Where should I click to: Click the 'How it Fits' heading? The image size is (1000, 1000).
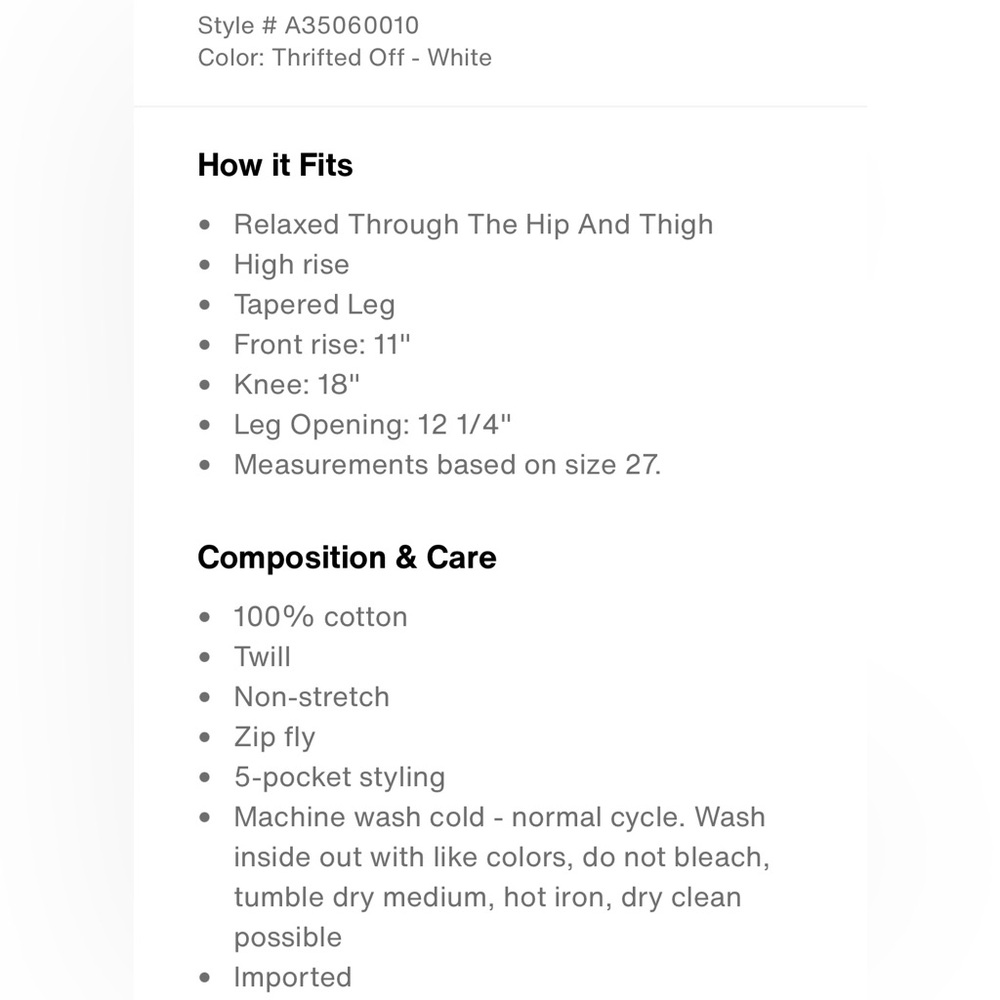click(x=275, y=165)
